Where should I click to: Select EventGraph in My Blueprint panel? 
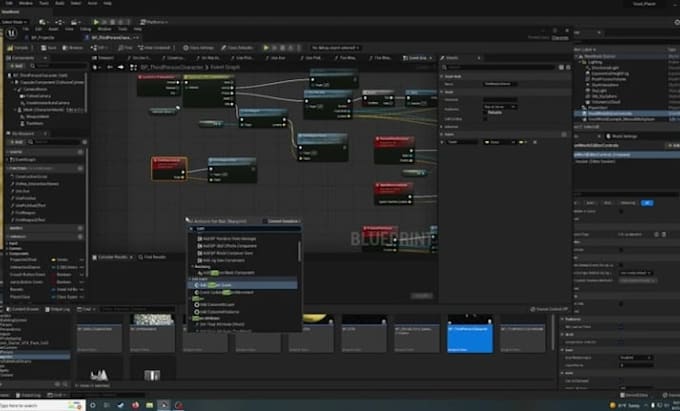click(25, 160)
